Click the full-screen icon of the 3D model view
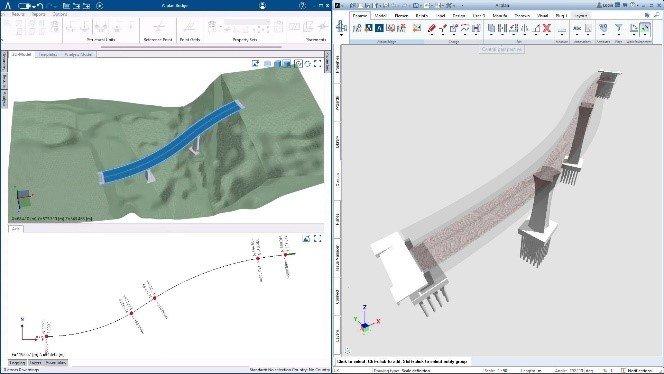 (318, 64)
